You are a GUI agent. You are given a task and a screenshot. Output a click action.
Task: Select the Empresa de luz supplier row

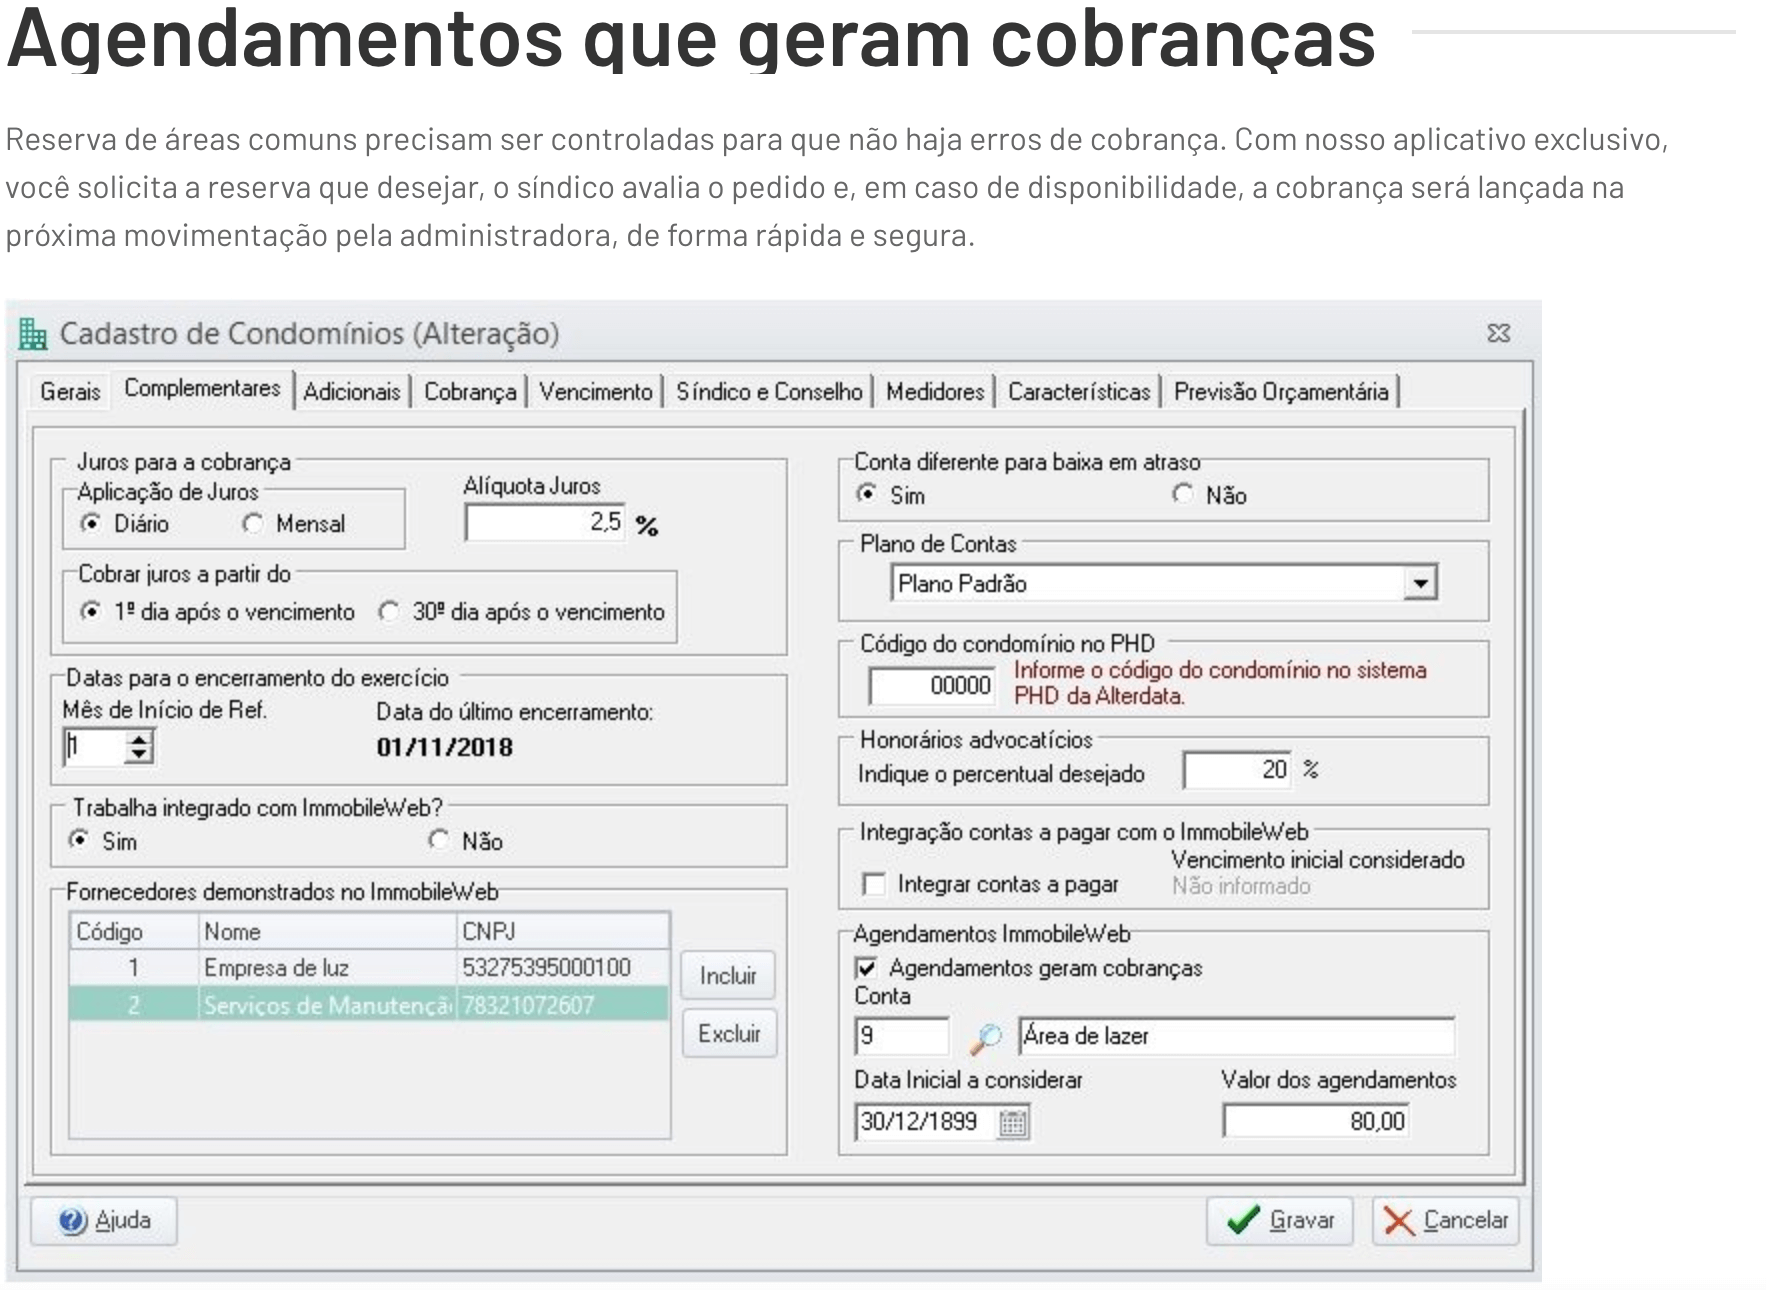click(x=369, y=968)
